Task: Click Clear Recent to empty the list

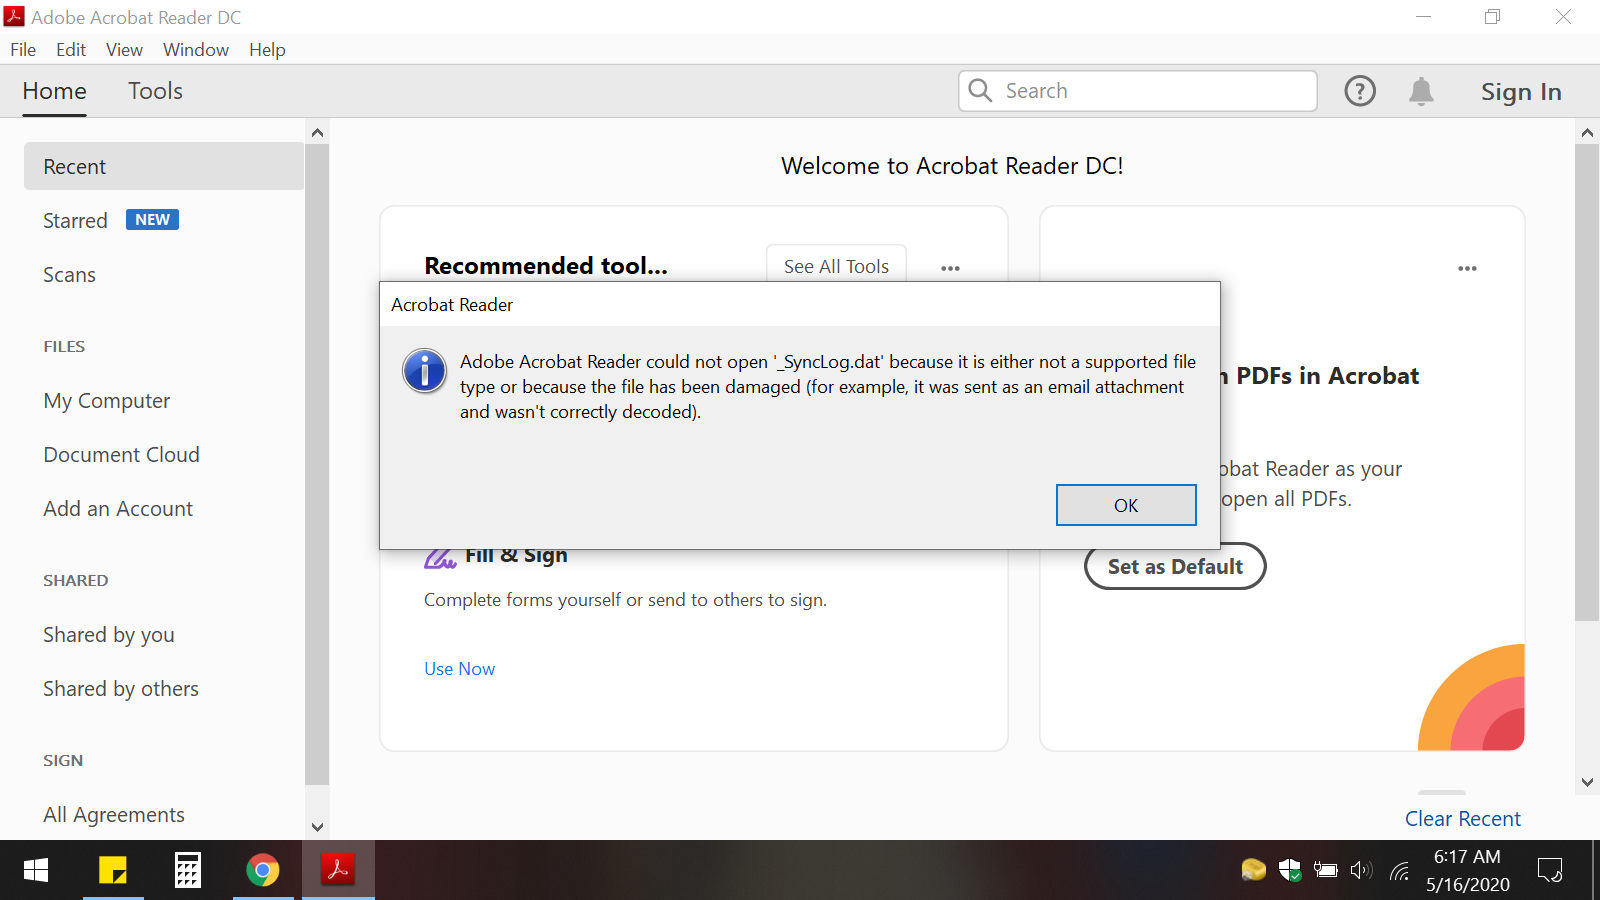Action: point(1462,818)
